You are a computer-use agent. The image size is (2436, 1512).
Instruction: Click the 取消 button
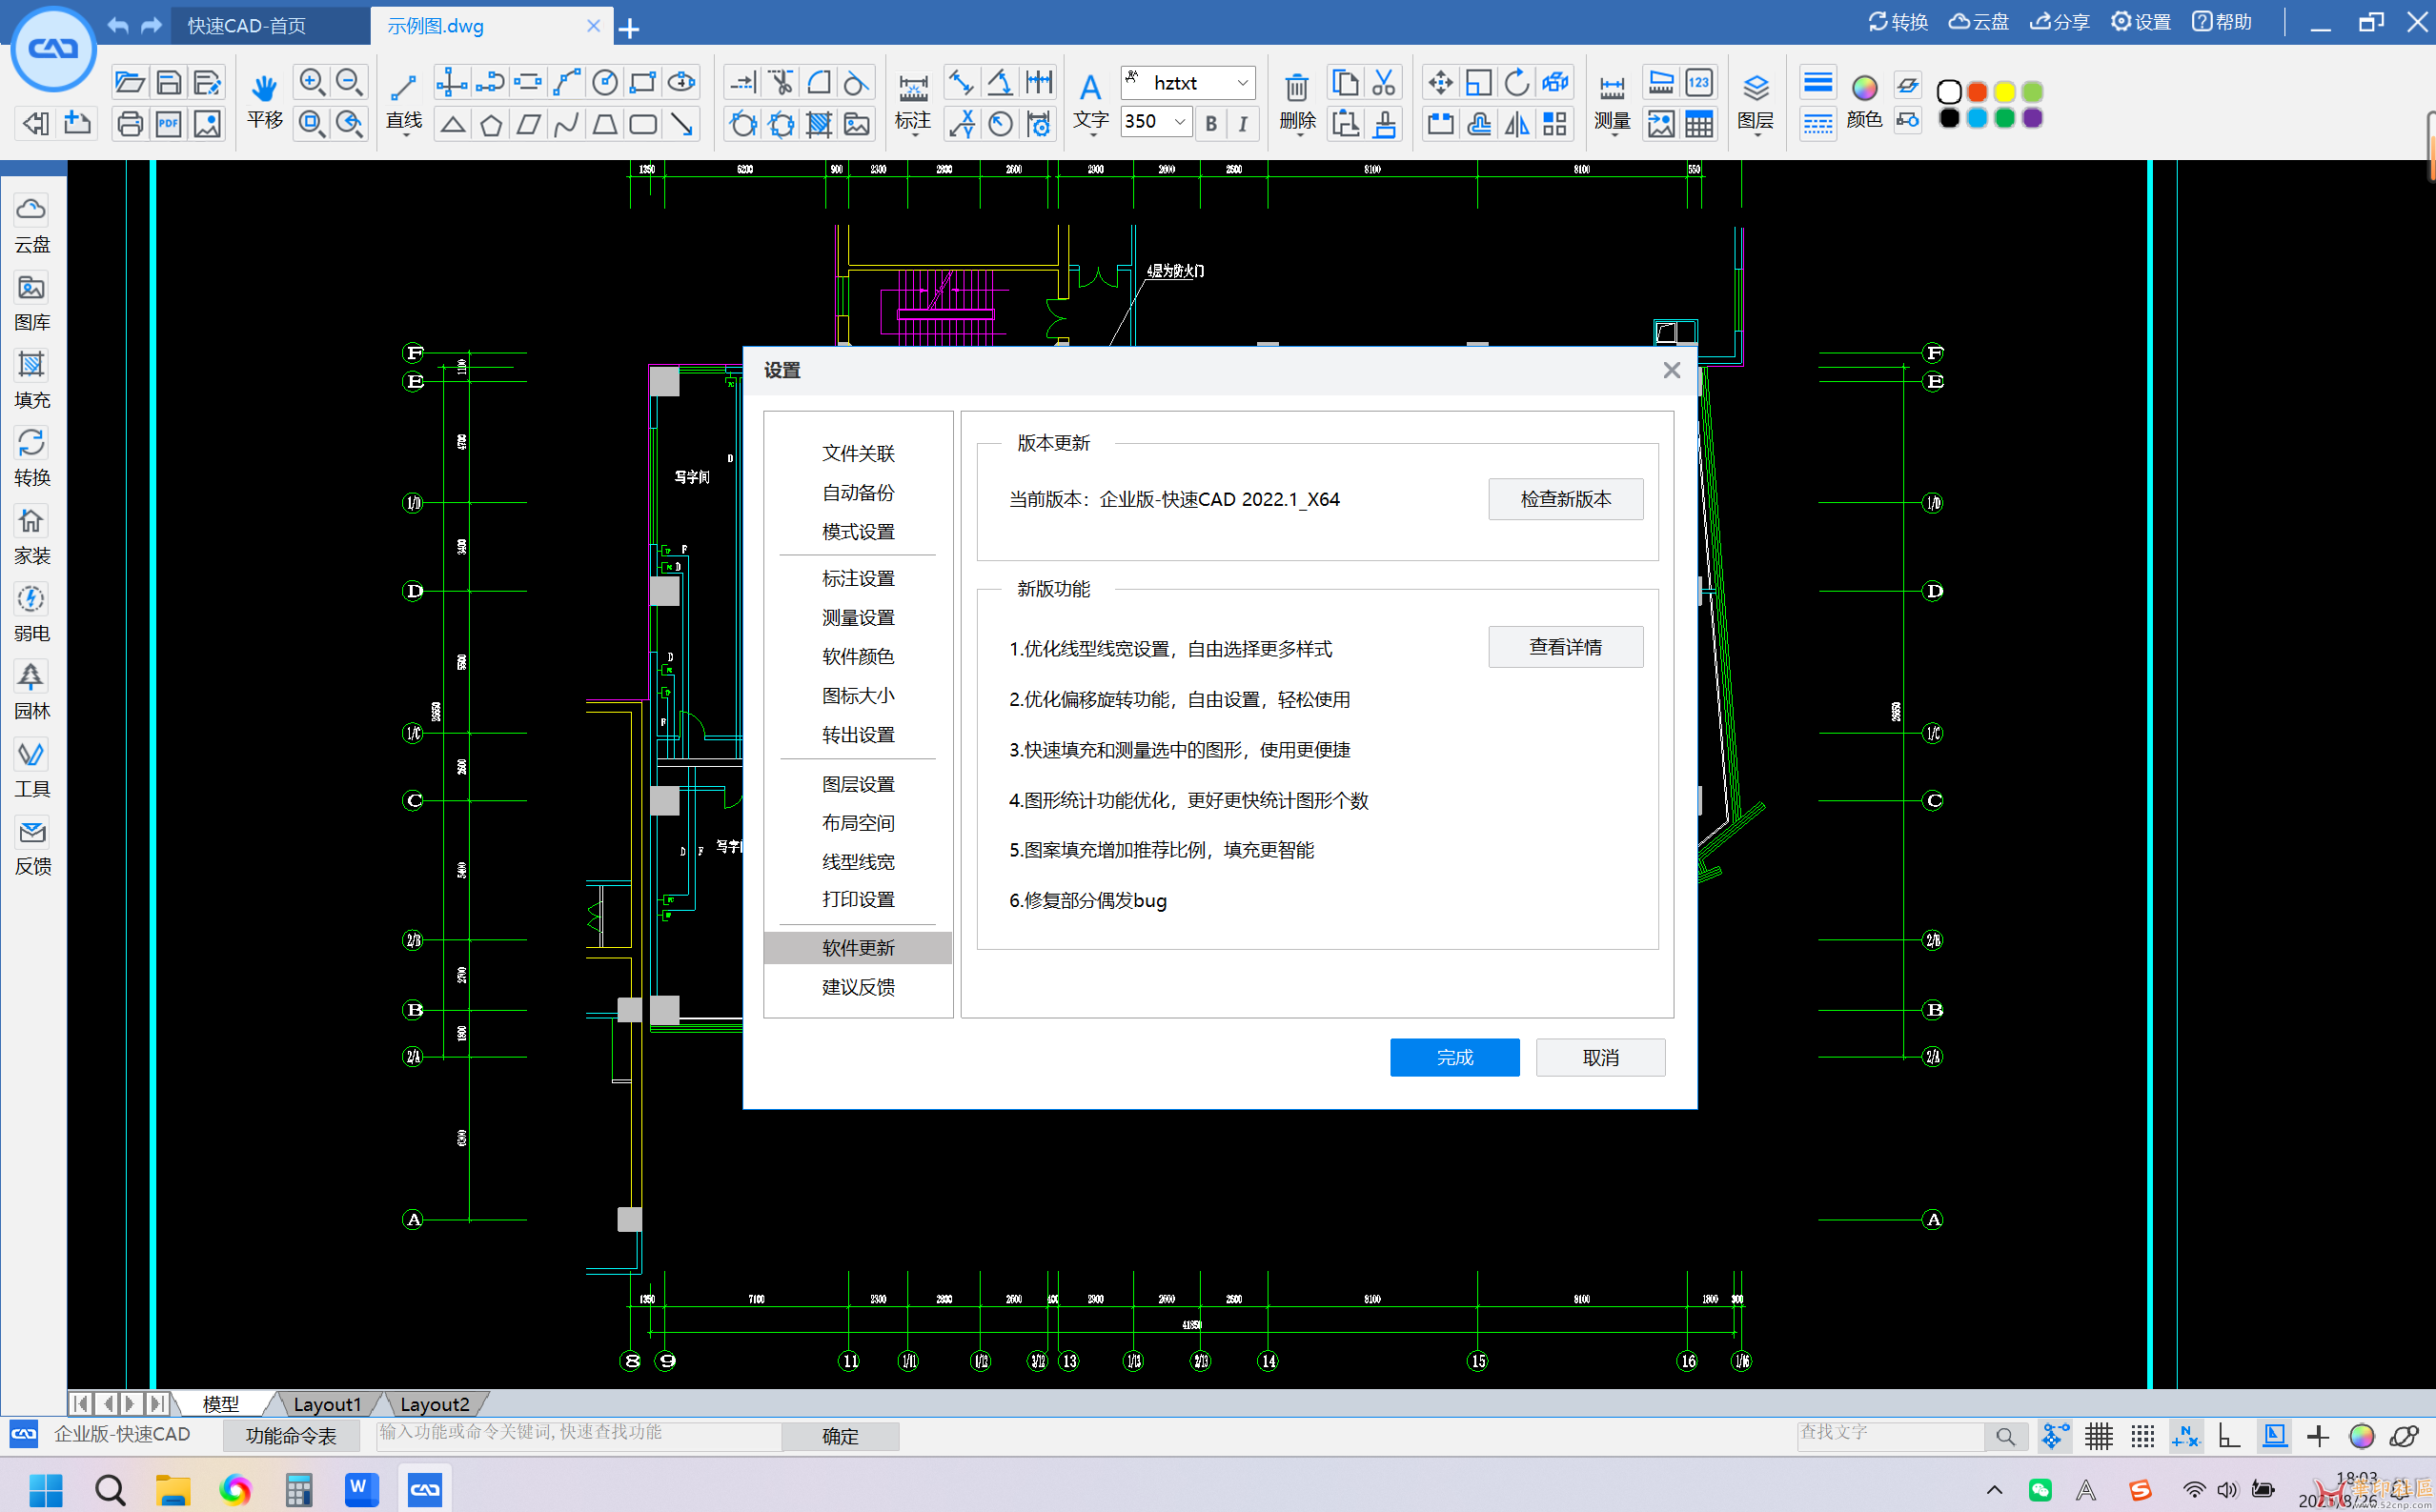click(1600, 1056)
